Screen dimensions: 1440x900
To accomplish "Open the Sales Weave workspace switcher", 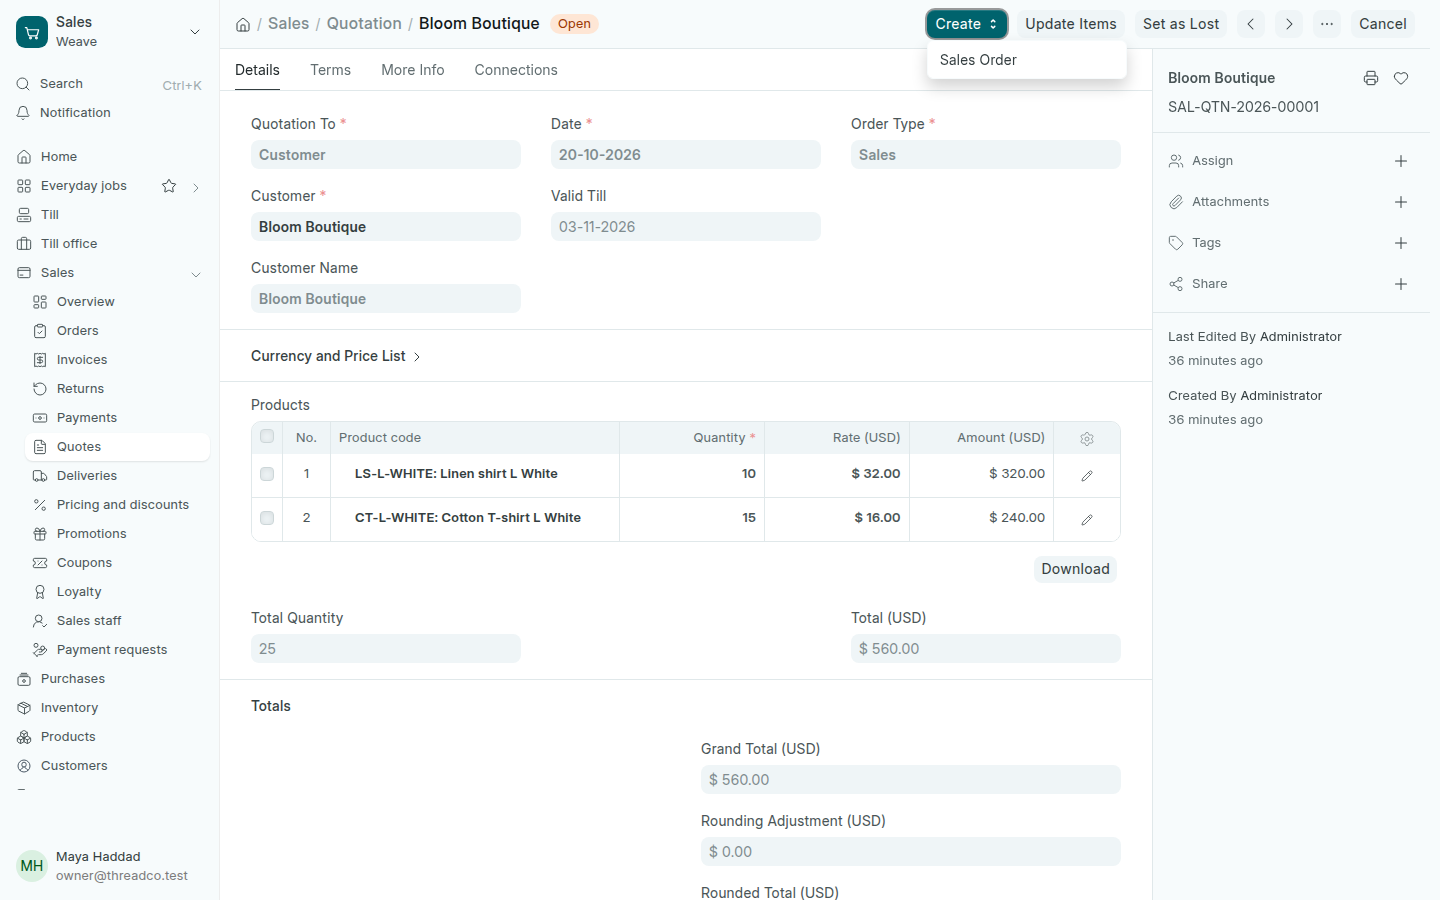I will click(109, 32).
